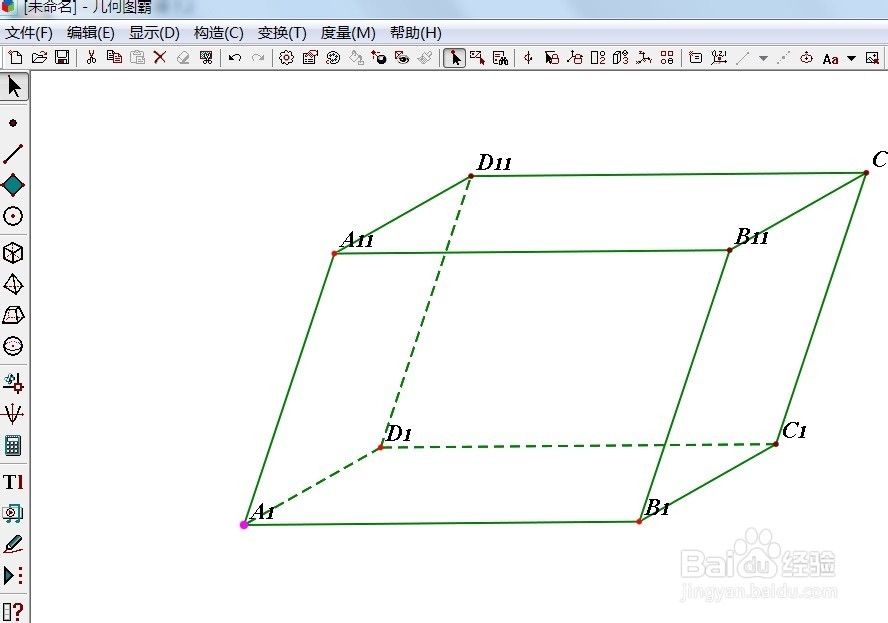Click the scissors cut icon

point(91,57)
